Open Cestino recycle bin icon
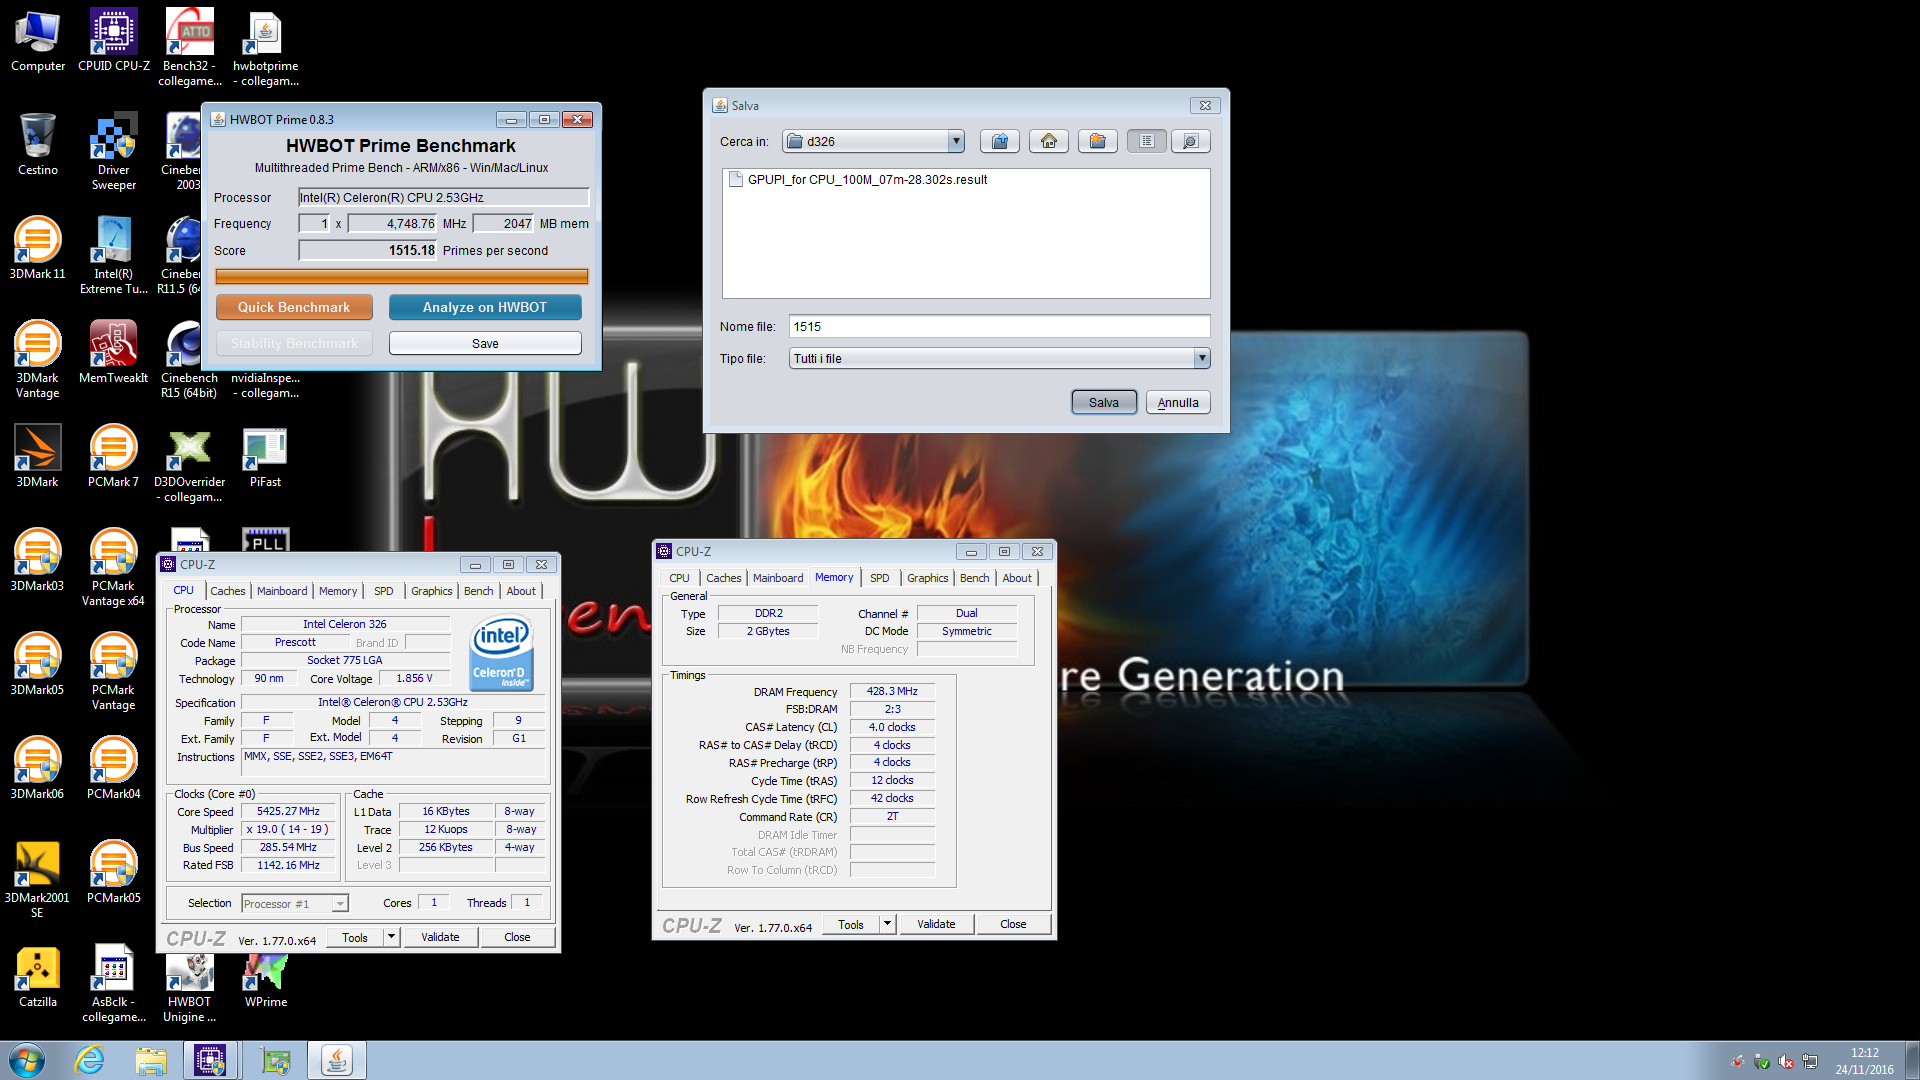The width and height of the screenshot is (1920, 1080). 38,144
